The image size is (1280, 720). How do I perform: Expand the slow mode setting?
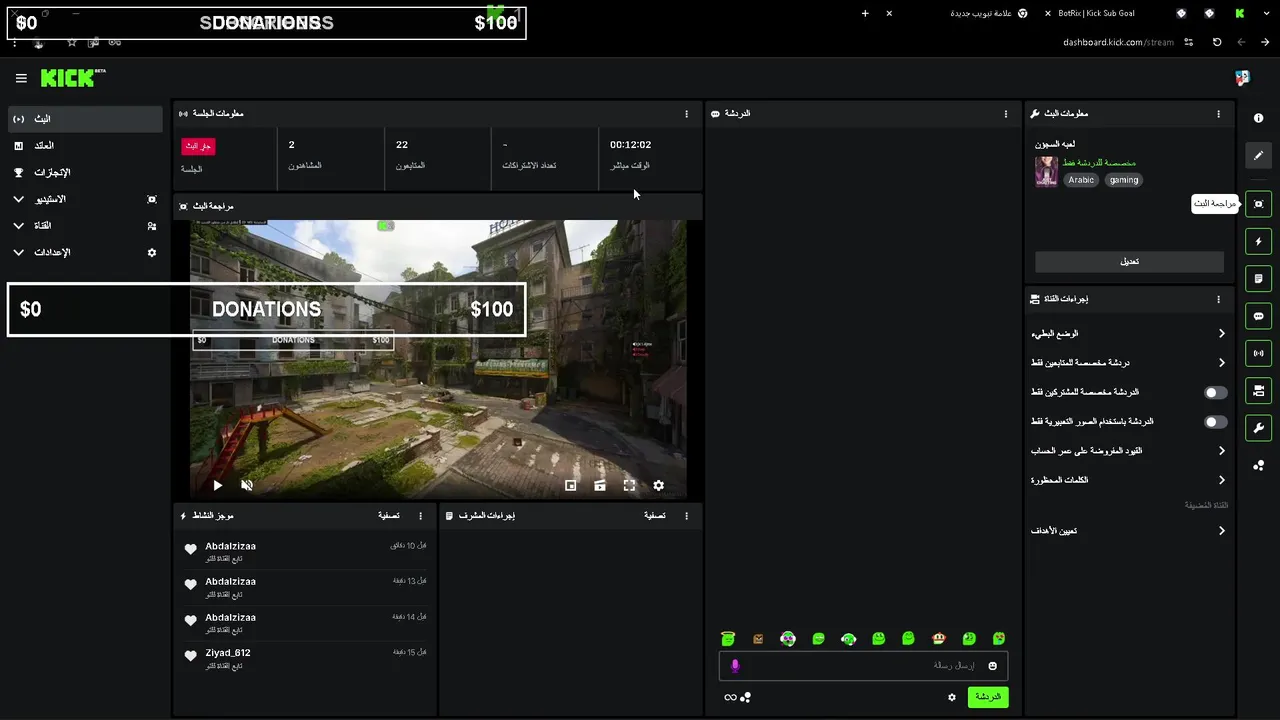pos(1128,334)
